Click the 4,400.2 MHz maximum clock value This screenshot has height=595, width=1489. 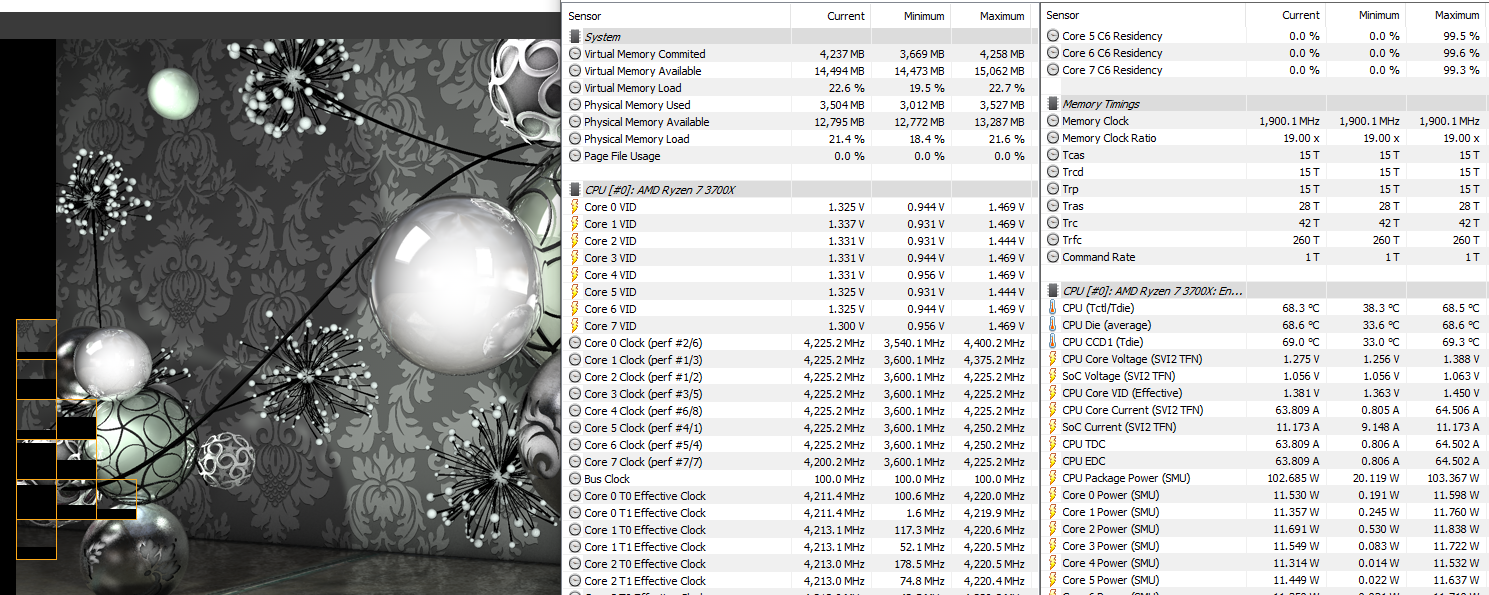pyautogui.click(x=994, y=343)
